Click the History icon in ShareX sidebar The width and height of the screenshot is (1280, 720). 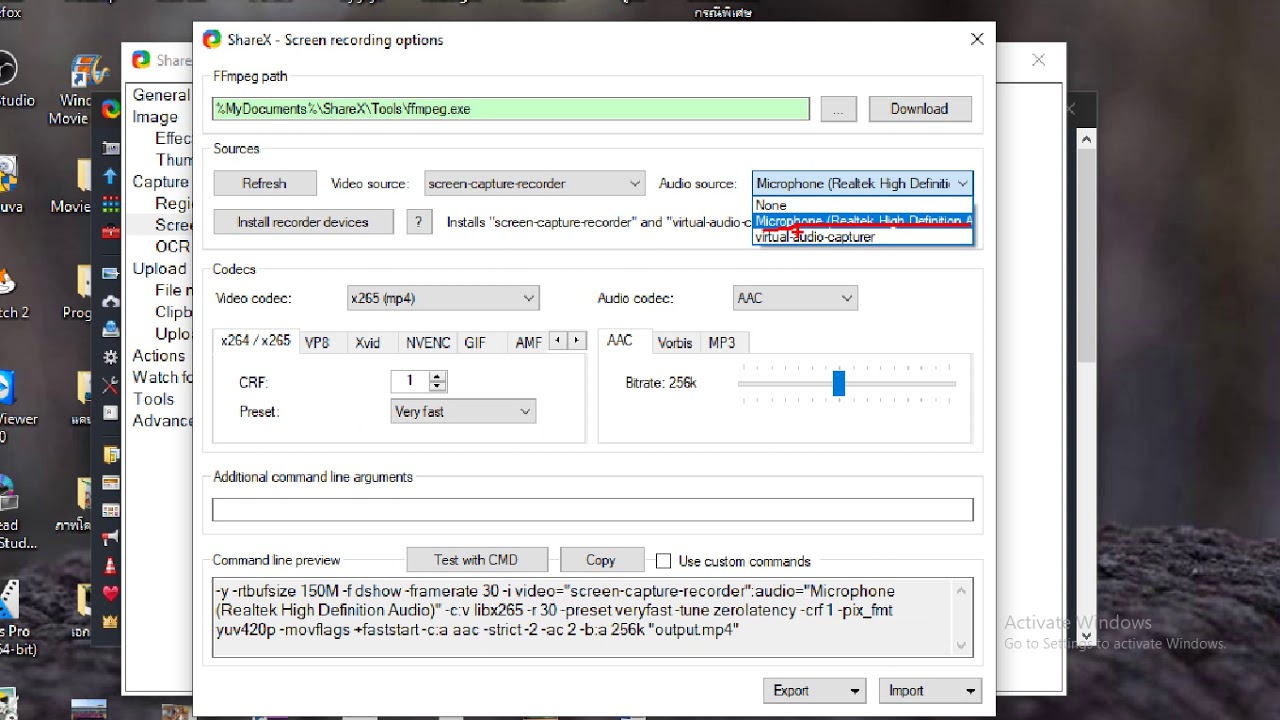coord(110,483)
